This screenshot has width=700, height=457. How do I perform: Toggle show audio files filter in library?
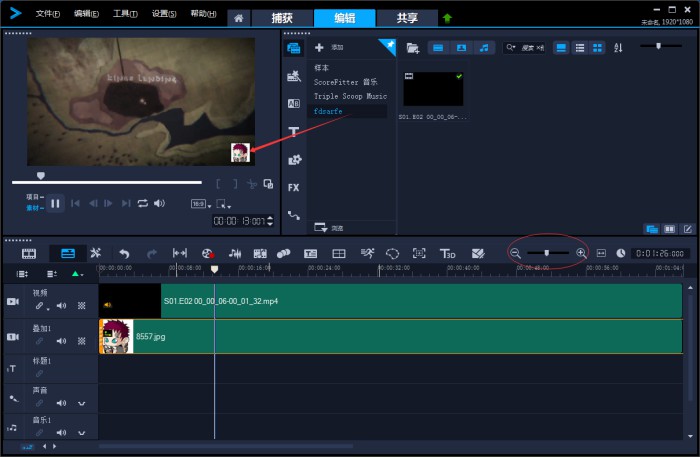click(484, 47)
